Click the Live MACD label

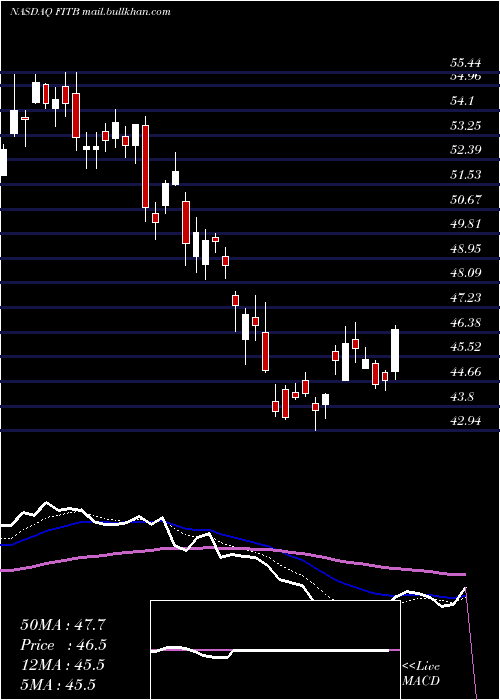421,673
